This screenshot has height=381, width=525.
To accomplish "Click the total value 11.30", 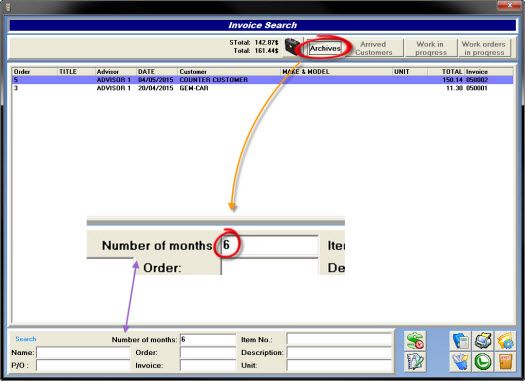I will click(455, 88).
